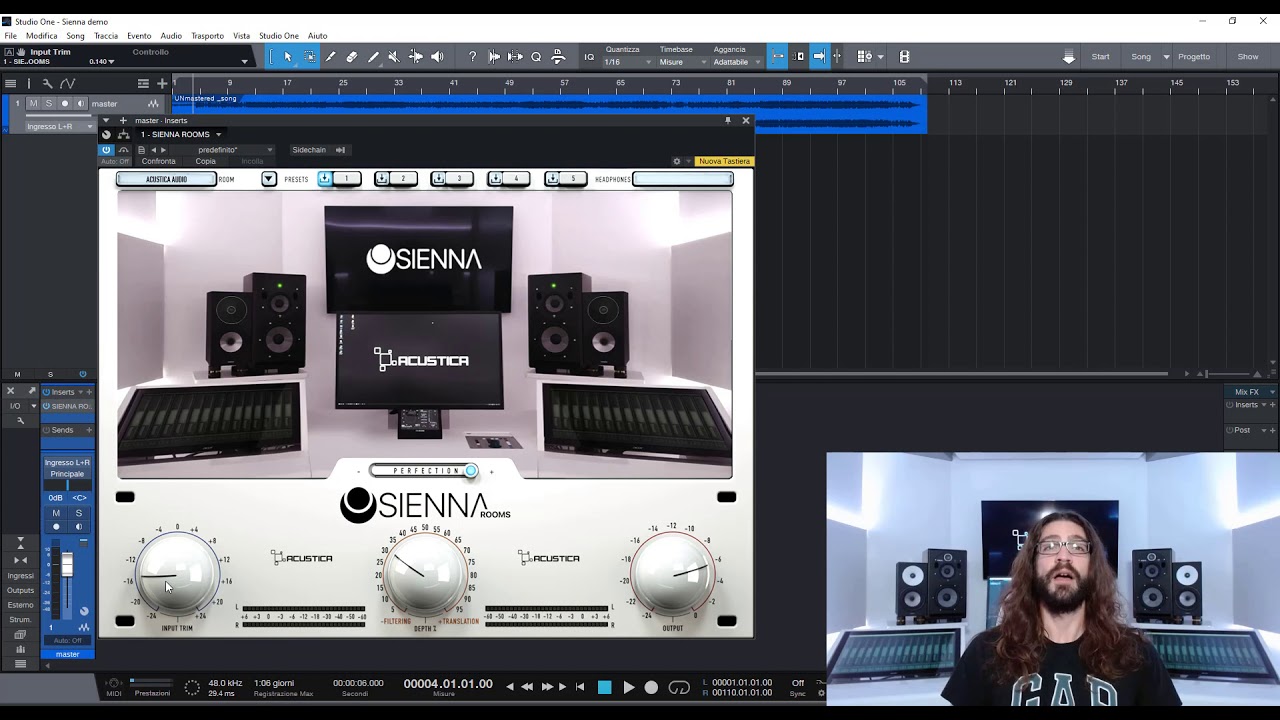Open Sienna plugin settings gear icon

coord(676,161)
